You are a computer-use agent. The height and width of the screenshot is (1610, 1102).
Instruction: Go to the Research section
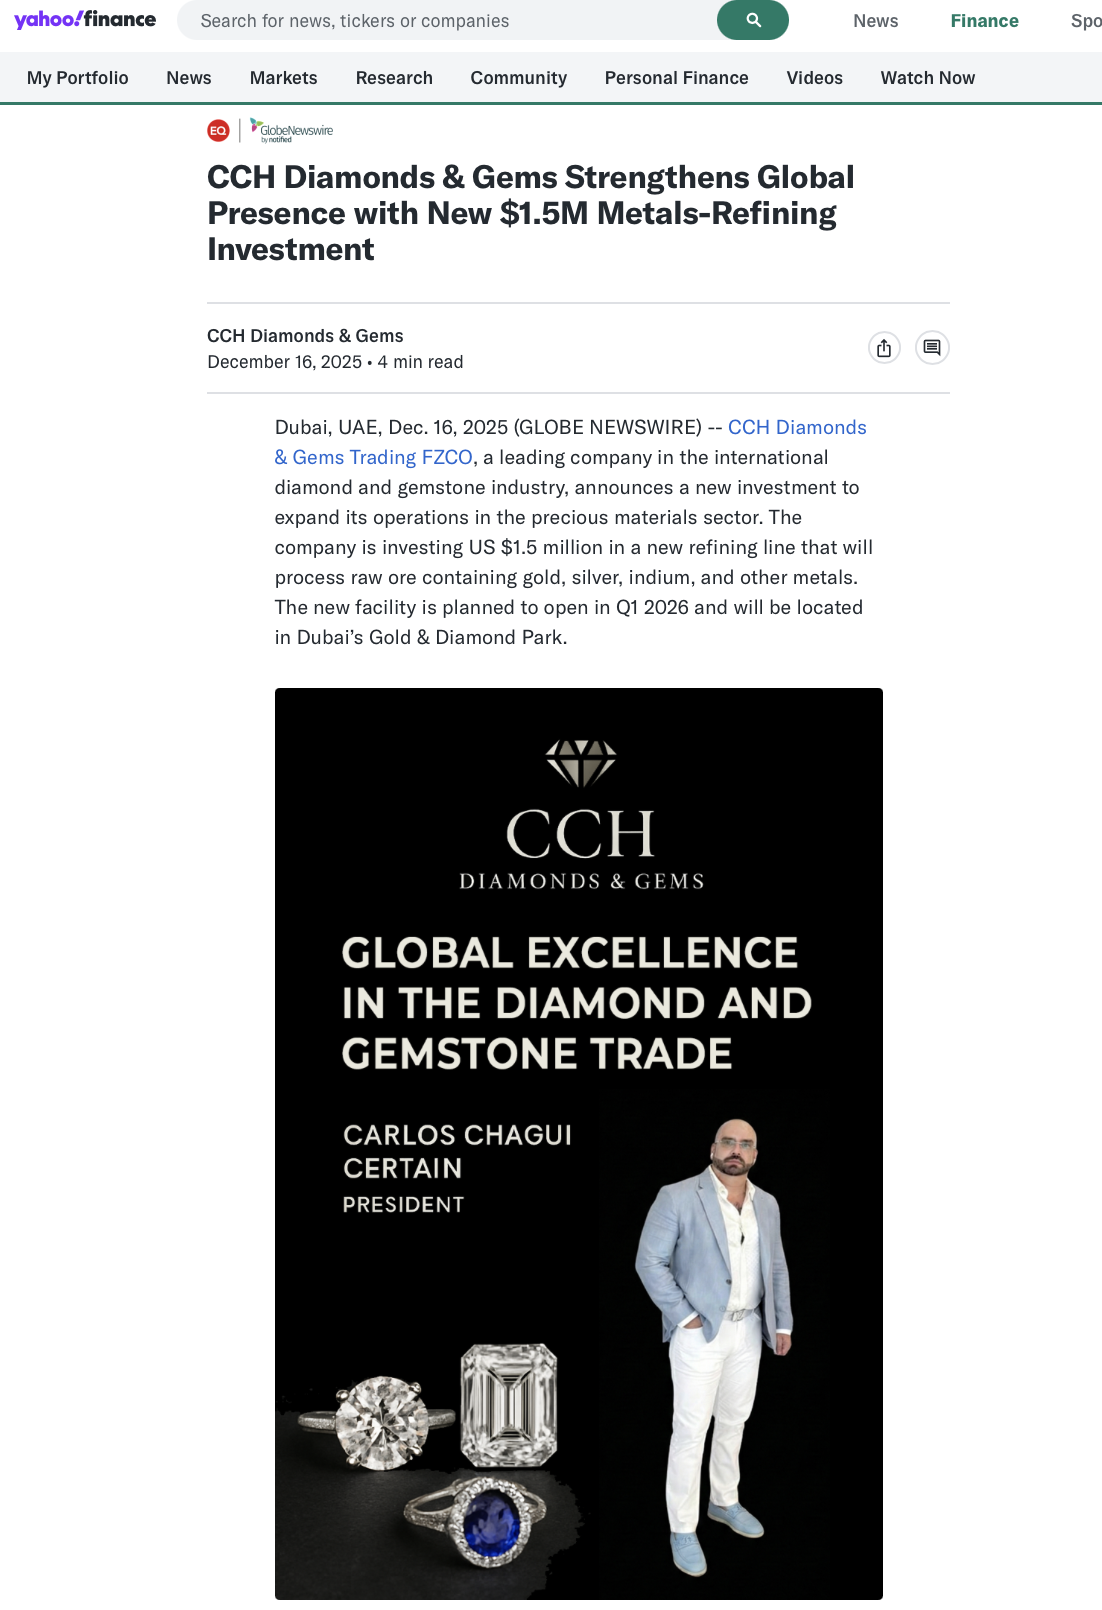point(394,78)
